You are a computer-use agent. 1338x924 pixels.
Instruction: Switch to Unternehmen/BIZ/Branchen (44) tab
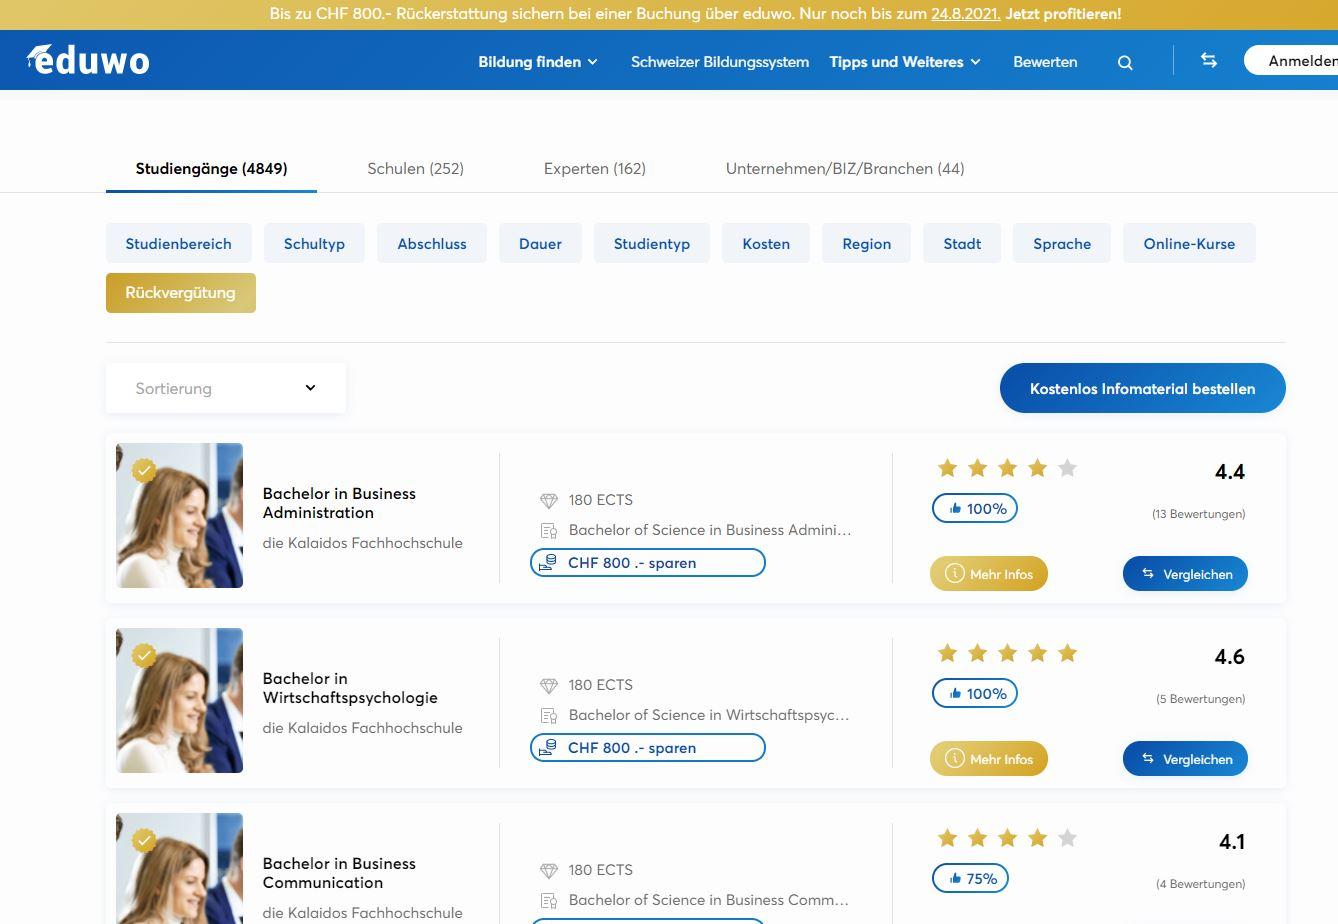tap(845, 169)
